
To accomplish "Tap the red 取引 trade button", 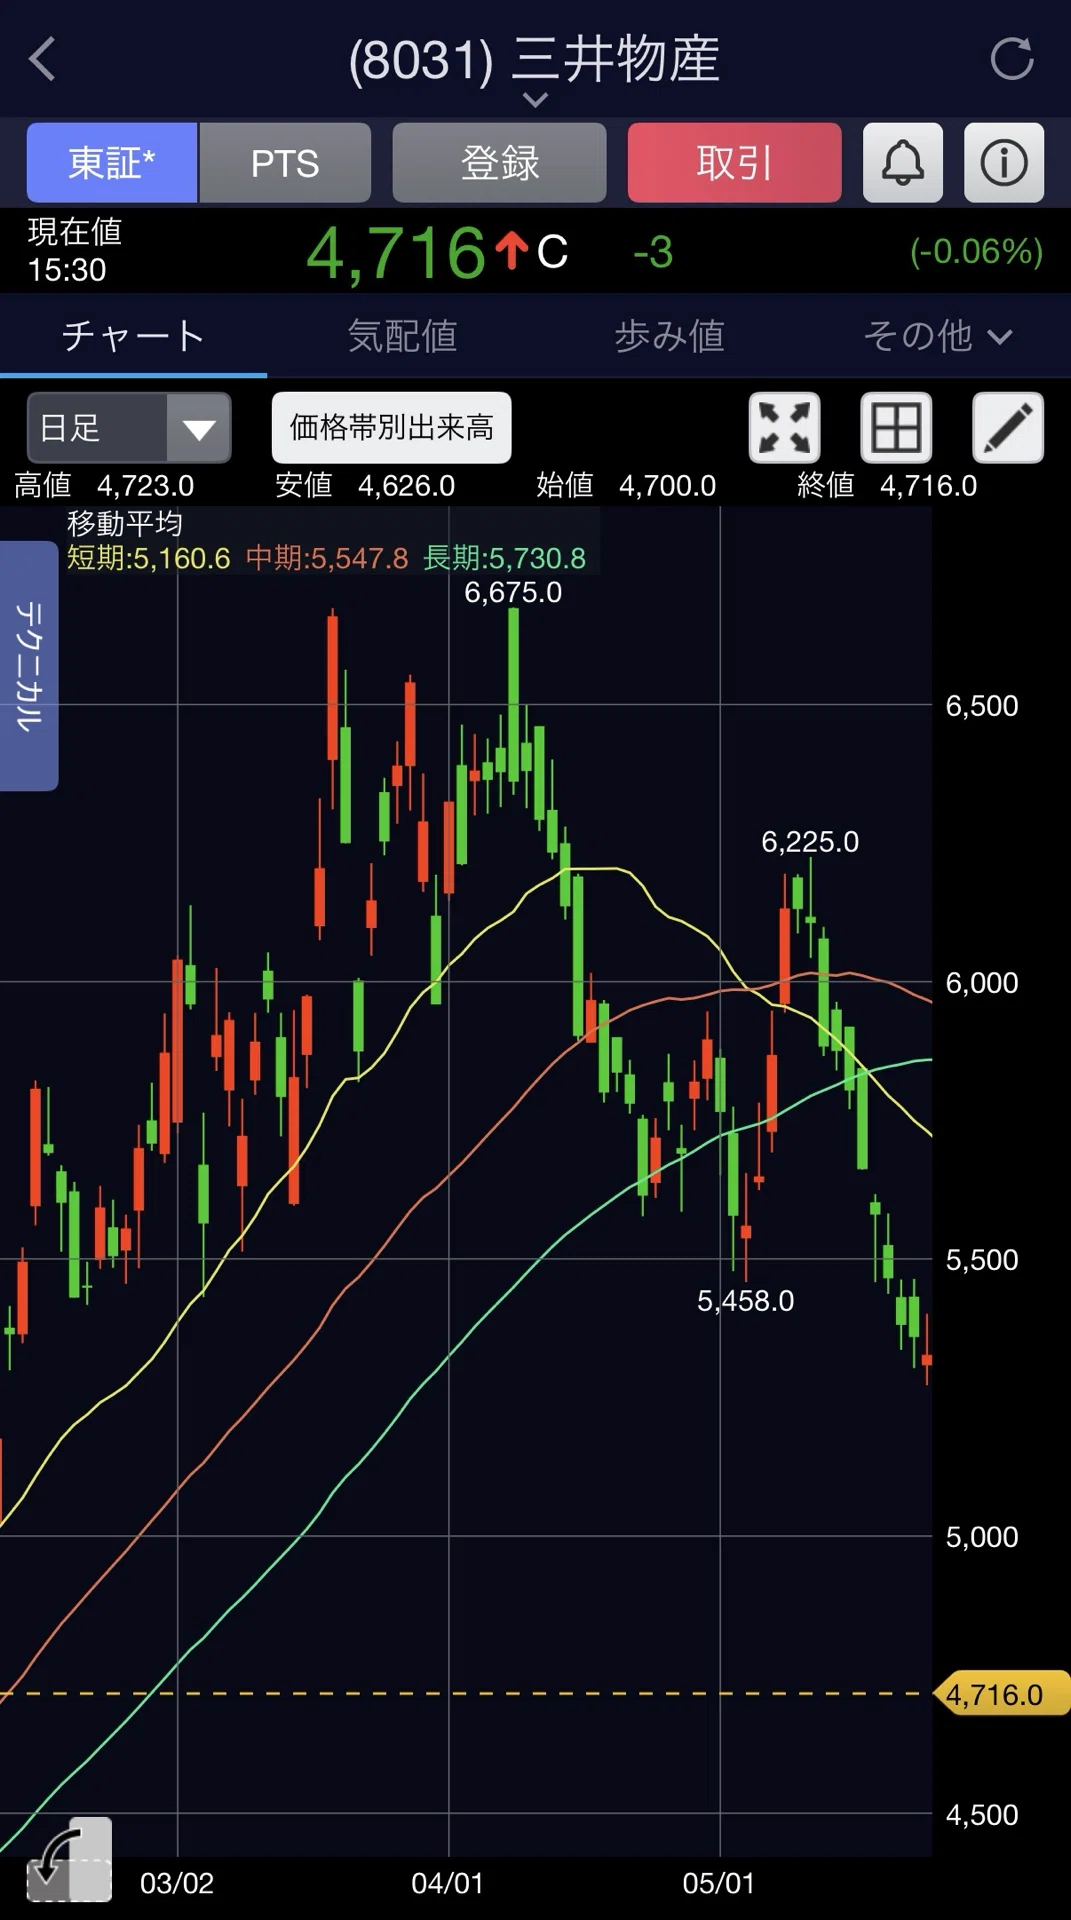I will (x=734, y=163).
